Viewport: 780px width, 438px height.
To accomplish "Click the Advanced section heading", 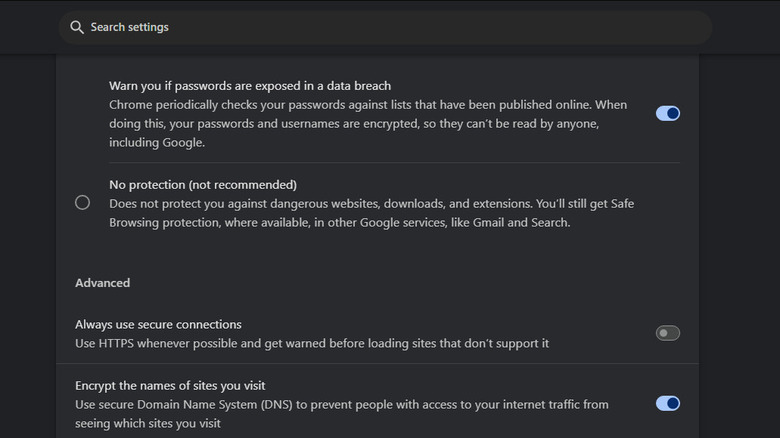I will tap(102, 283).
